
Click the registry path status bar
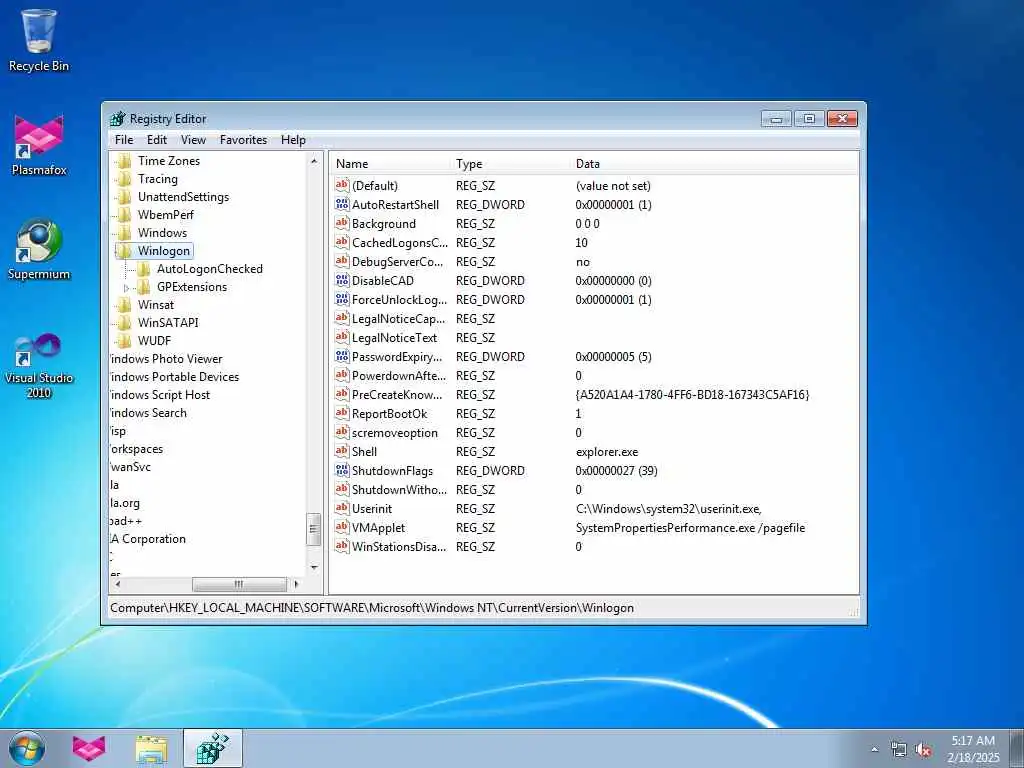(x=482, y=608)
